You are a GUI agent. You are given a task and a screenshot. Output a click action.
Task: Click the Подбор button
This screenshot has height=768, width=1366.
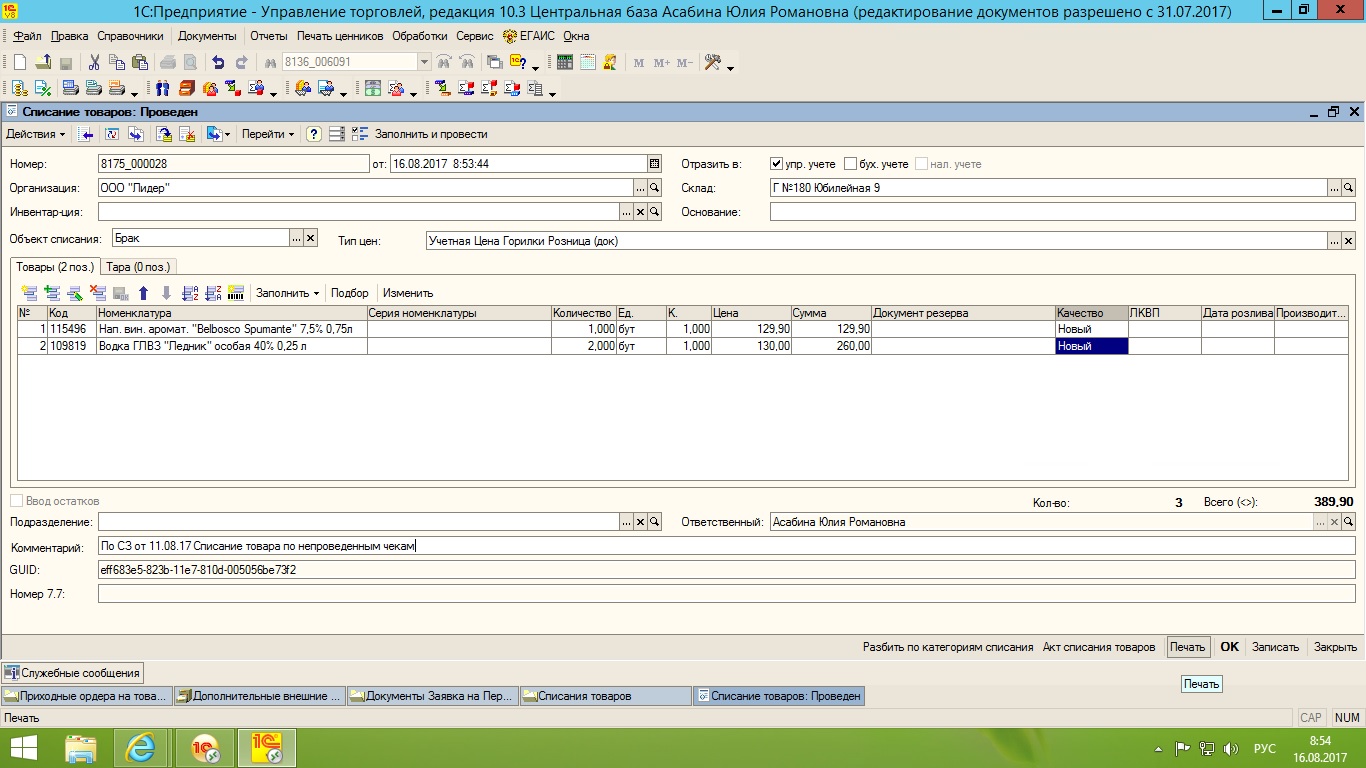350,293
